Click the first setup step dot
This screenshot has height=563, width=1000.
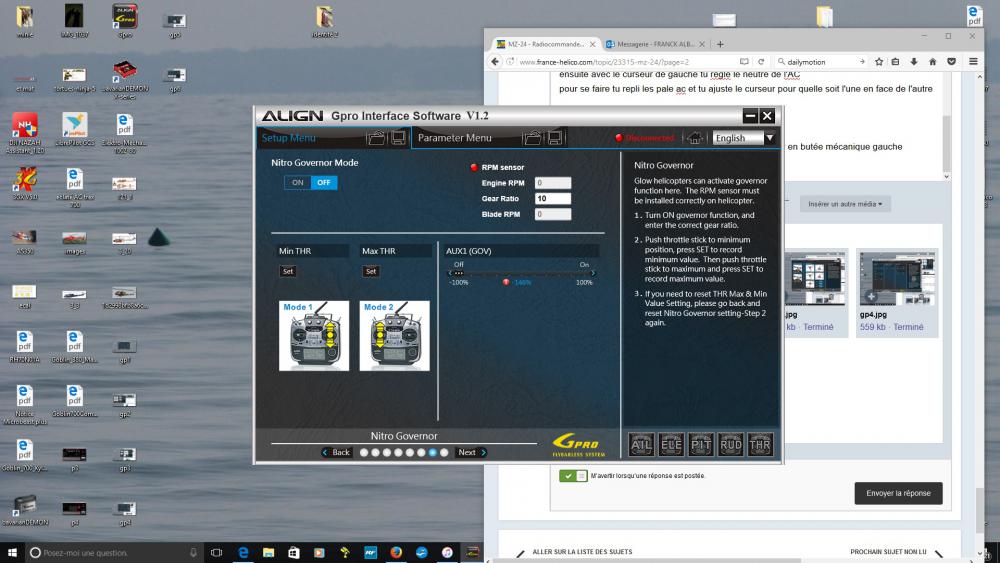coord(364,453)
